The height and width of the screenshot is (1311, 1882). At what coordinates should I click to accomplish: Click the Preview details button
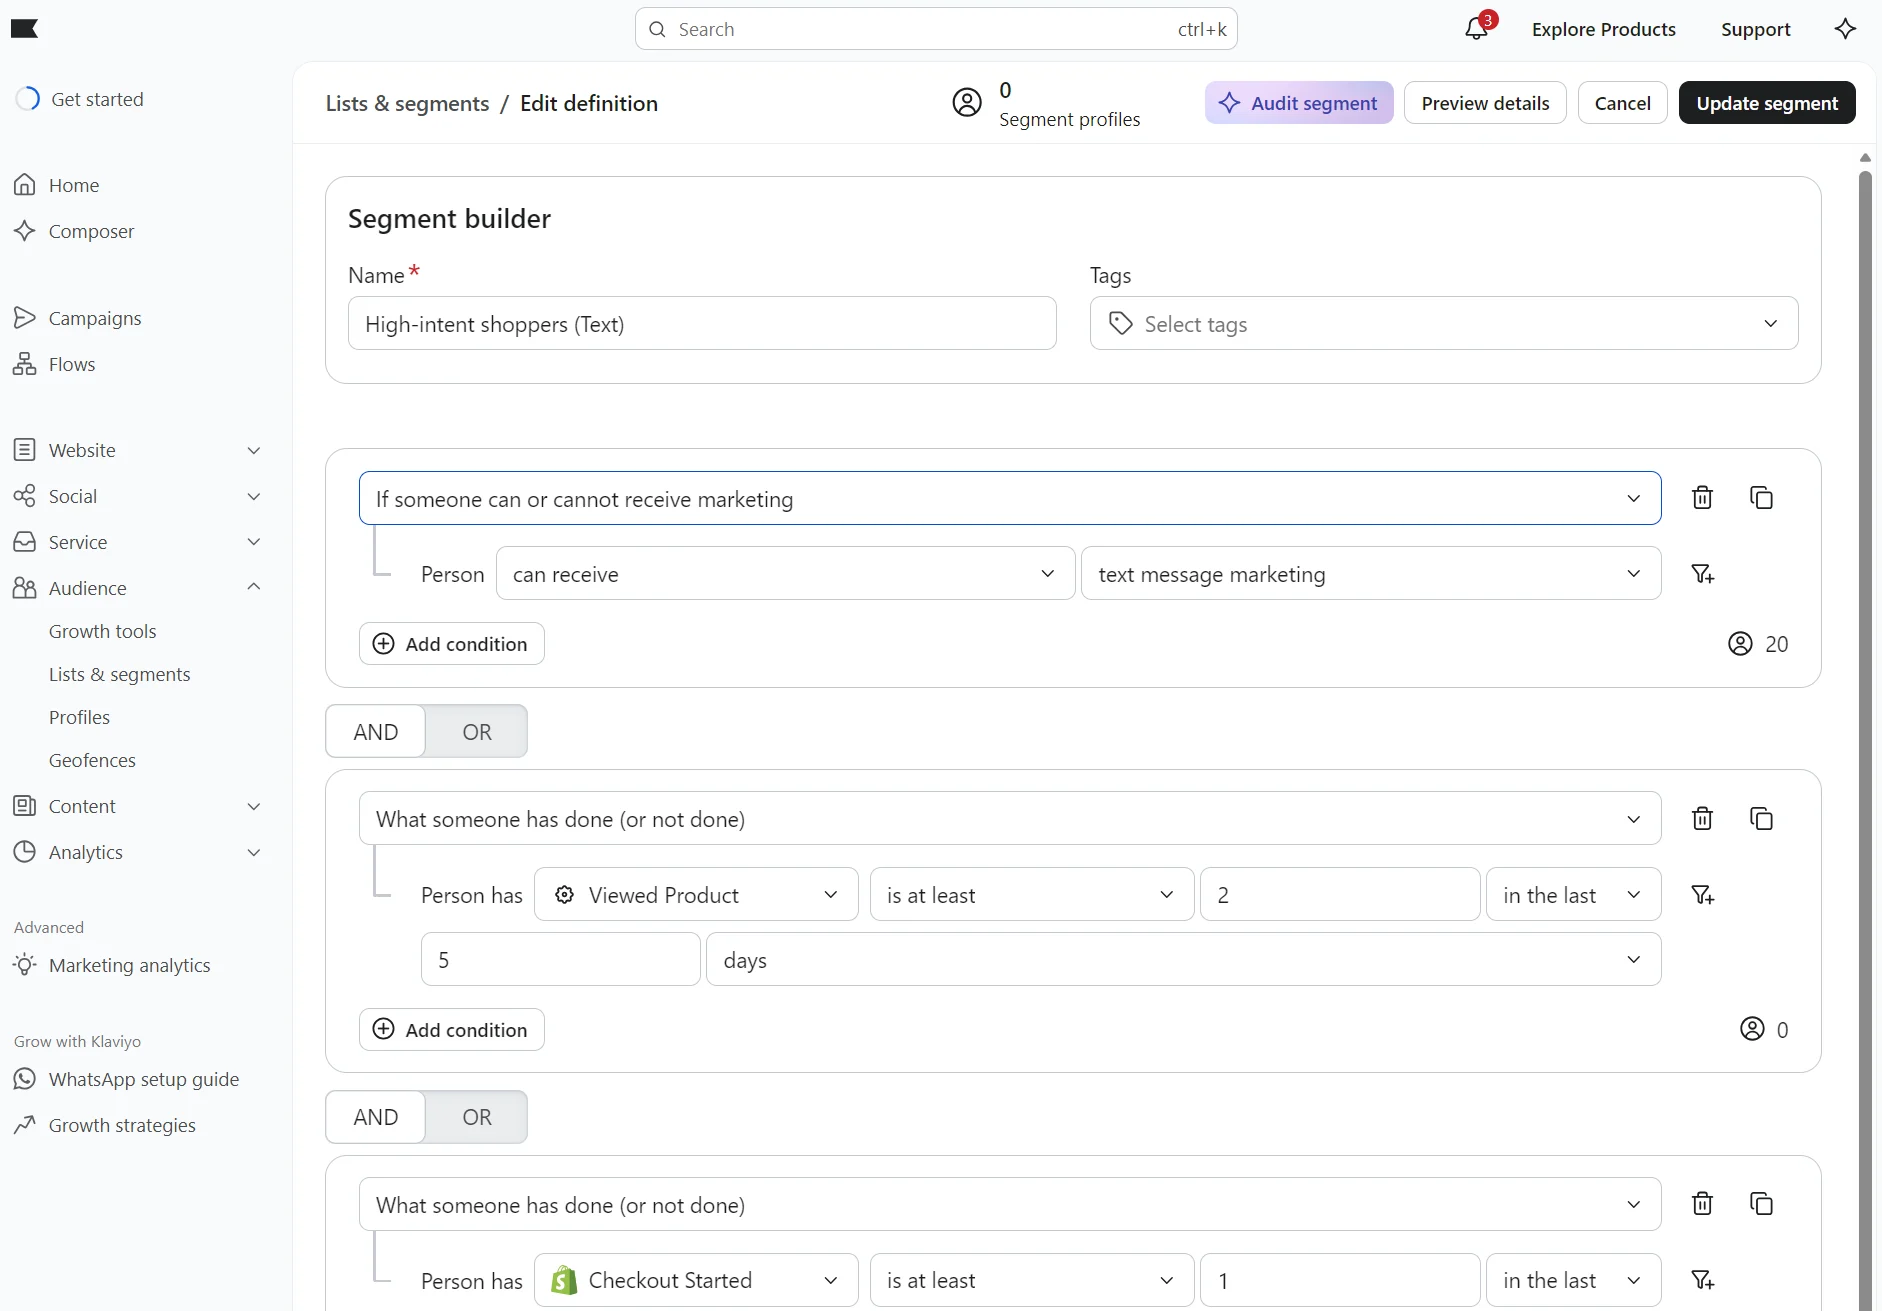click(x=1485, y=103)
